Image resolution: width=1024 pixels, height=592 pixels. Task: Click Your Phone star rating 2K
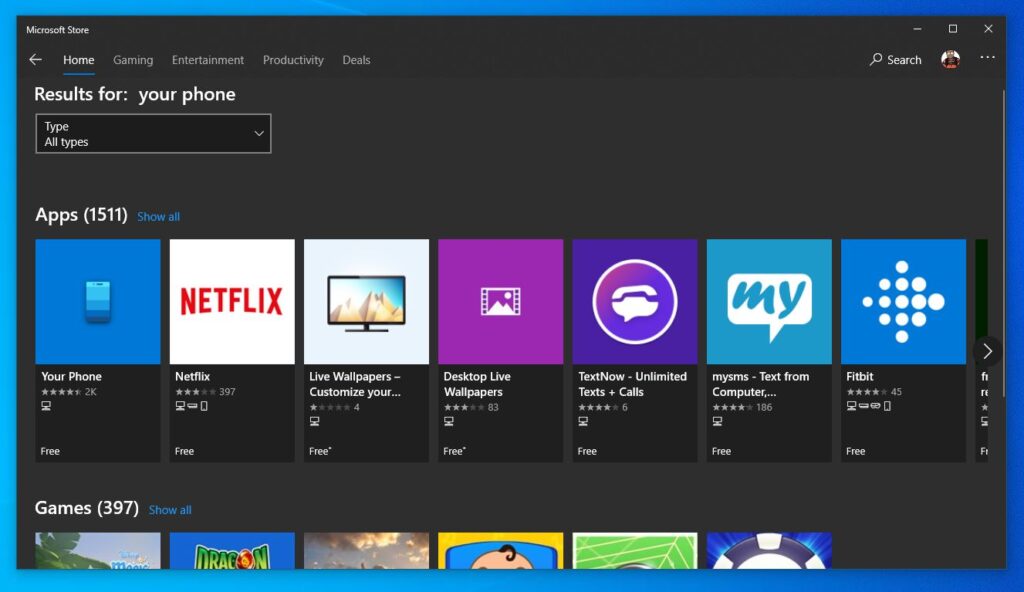coord(69,392)
